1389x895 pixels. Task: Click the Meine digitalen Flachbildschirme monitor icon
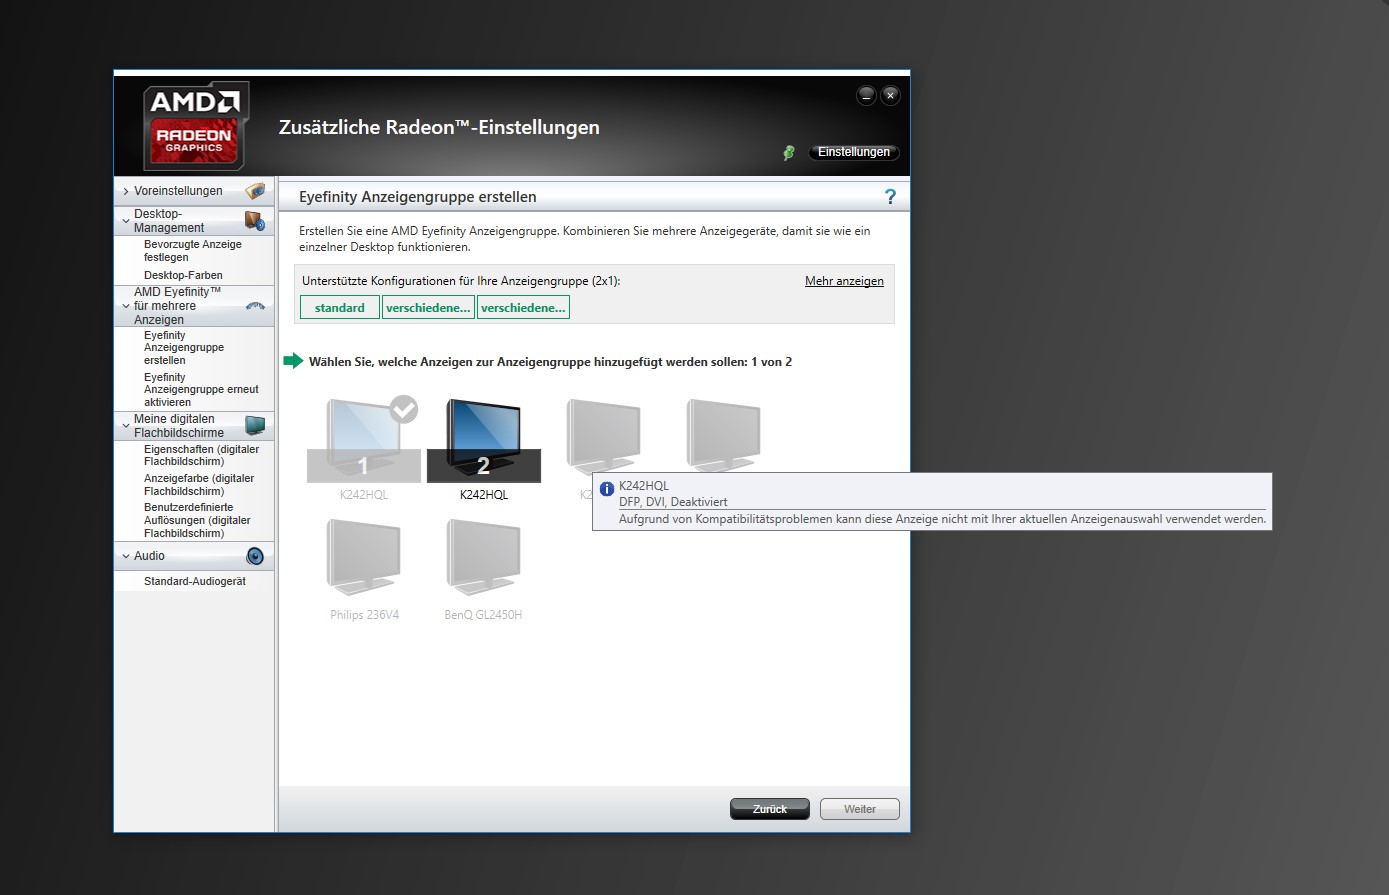pos(255,426)
